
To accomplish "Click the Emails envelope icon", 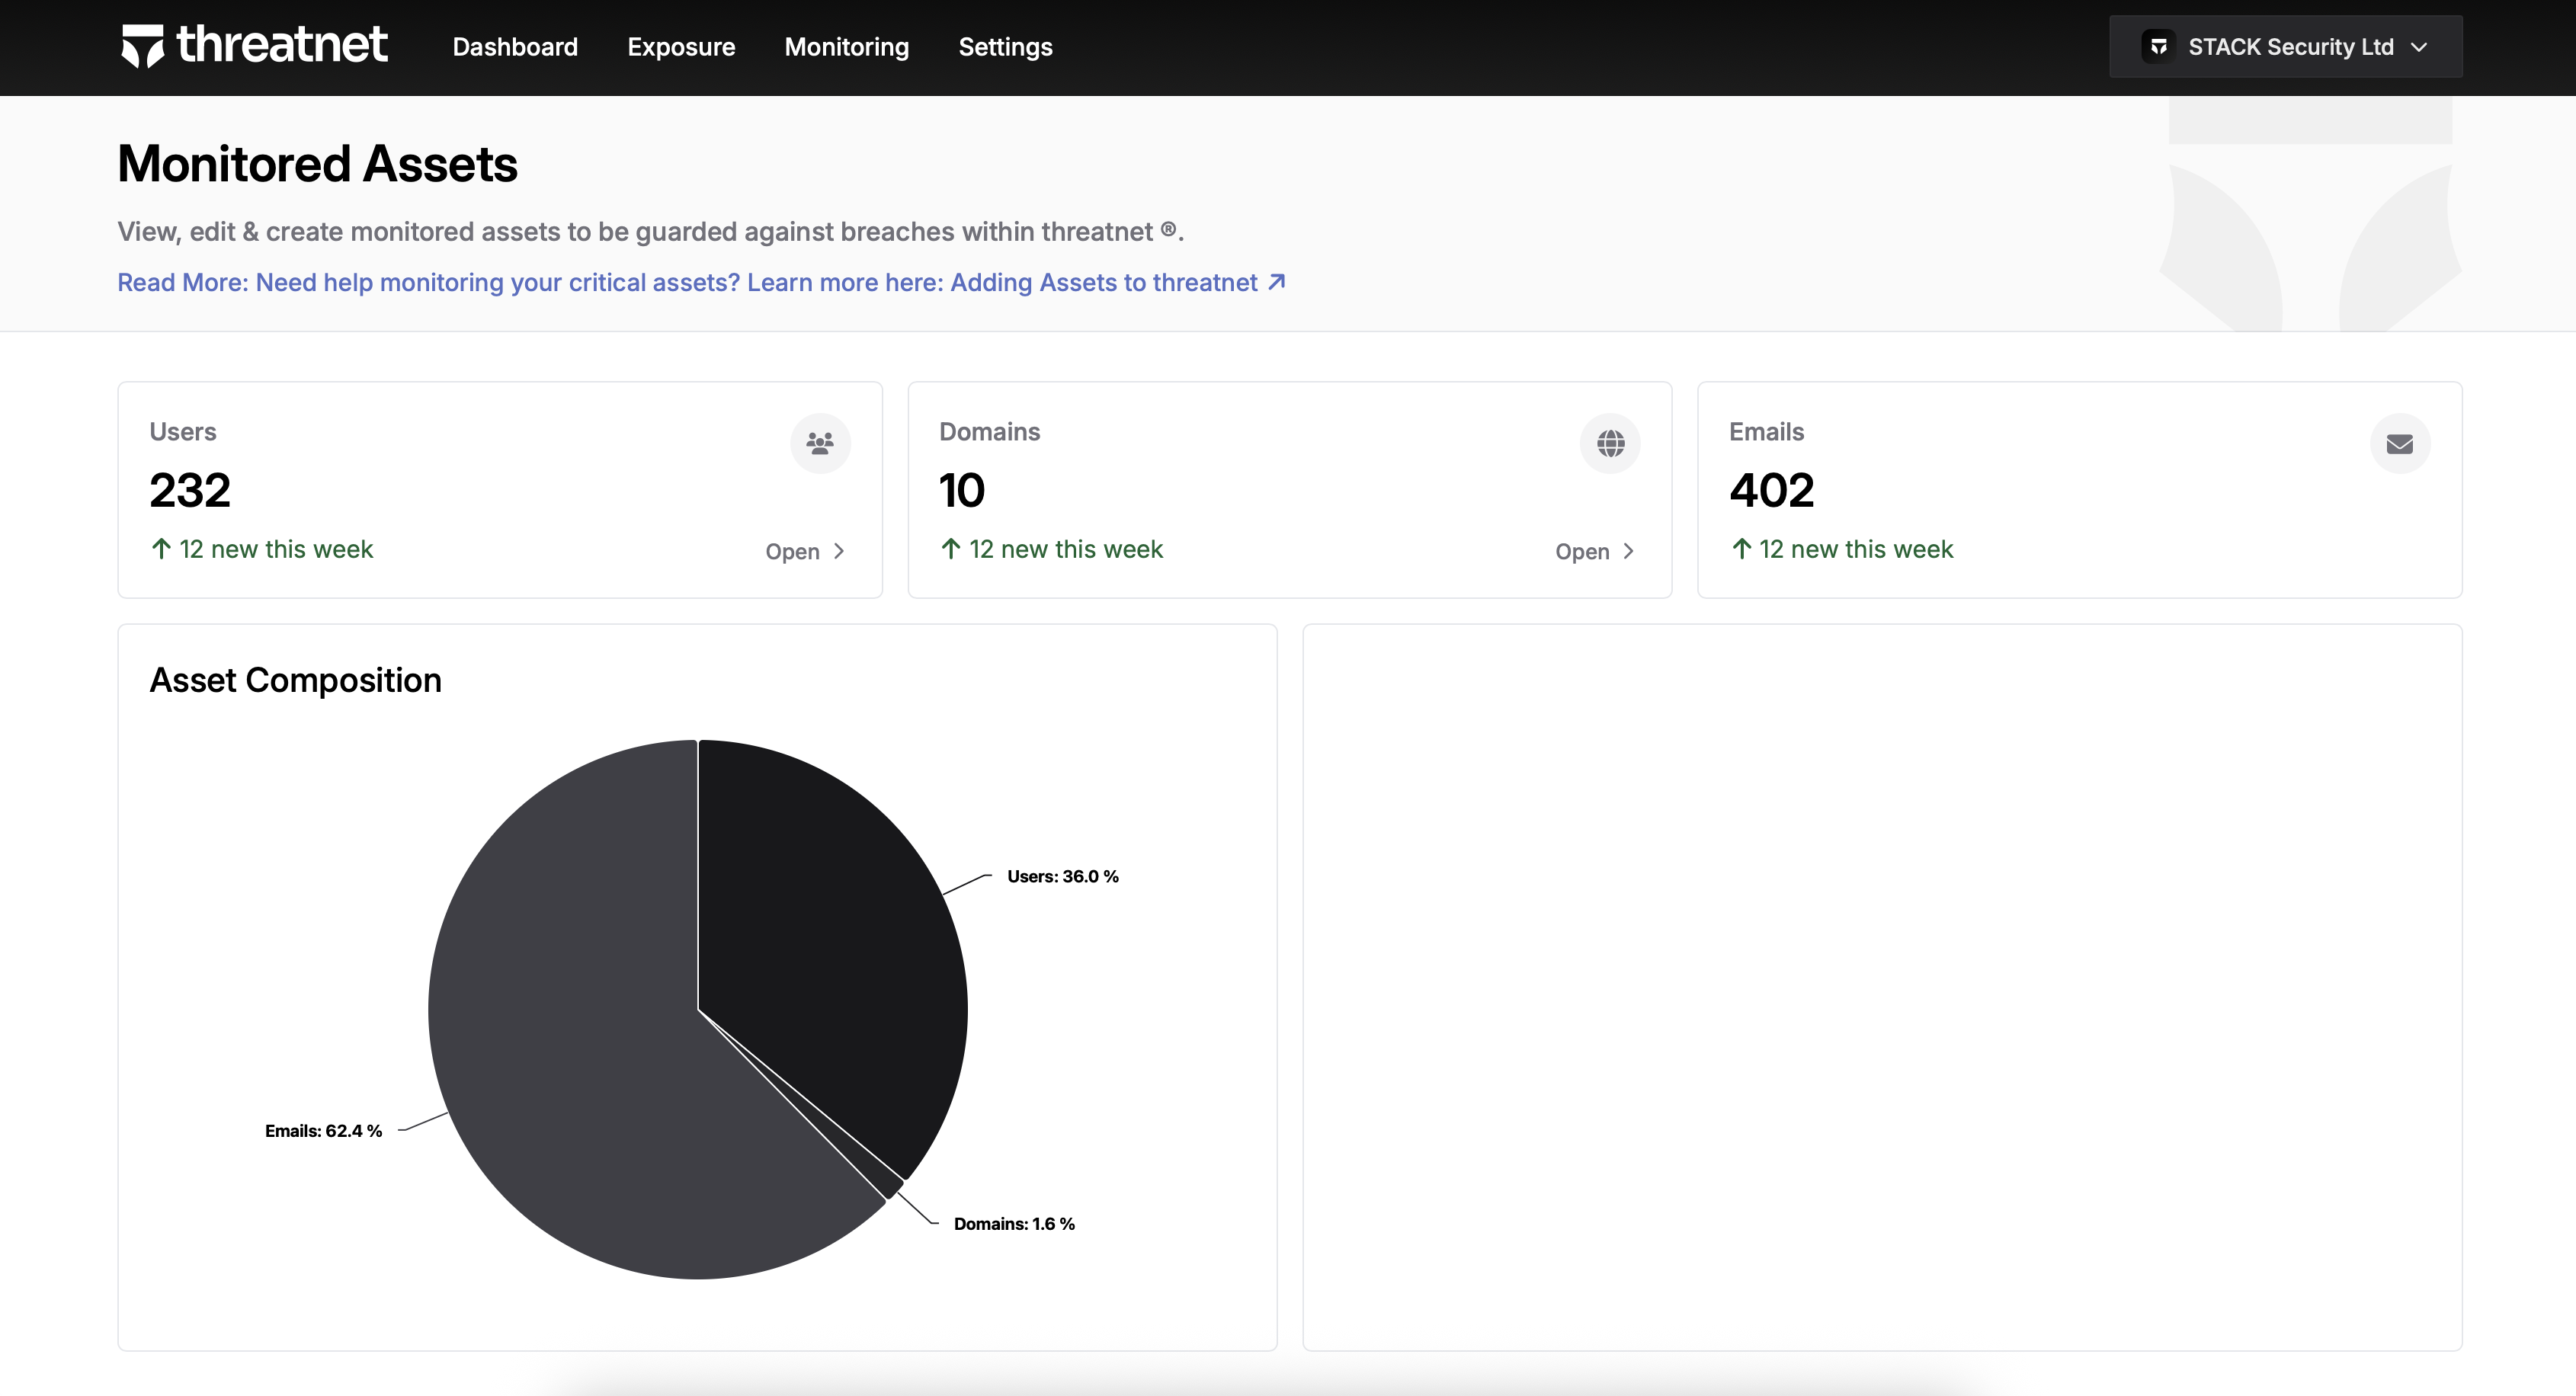I will [x=2399, y=444].
